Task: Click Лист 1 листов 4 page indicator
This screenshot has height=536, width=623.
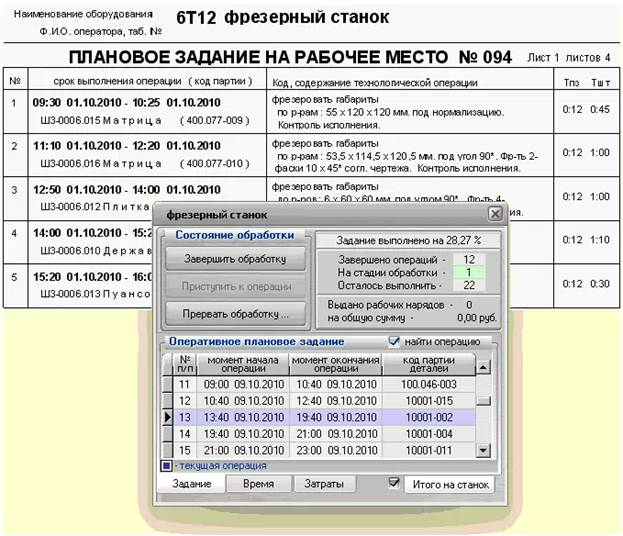Action: 569,58
